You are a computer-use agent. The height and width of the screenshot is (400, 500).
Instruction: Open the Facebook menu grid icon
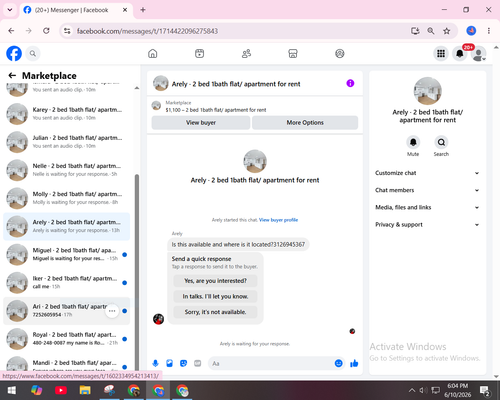click(x=441, y=53)
